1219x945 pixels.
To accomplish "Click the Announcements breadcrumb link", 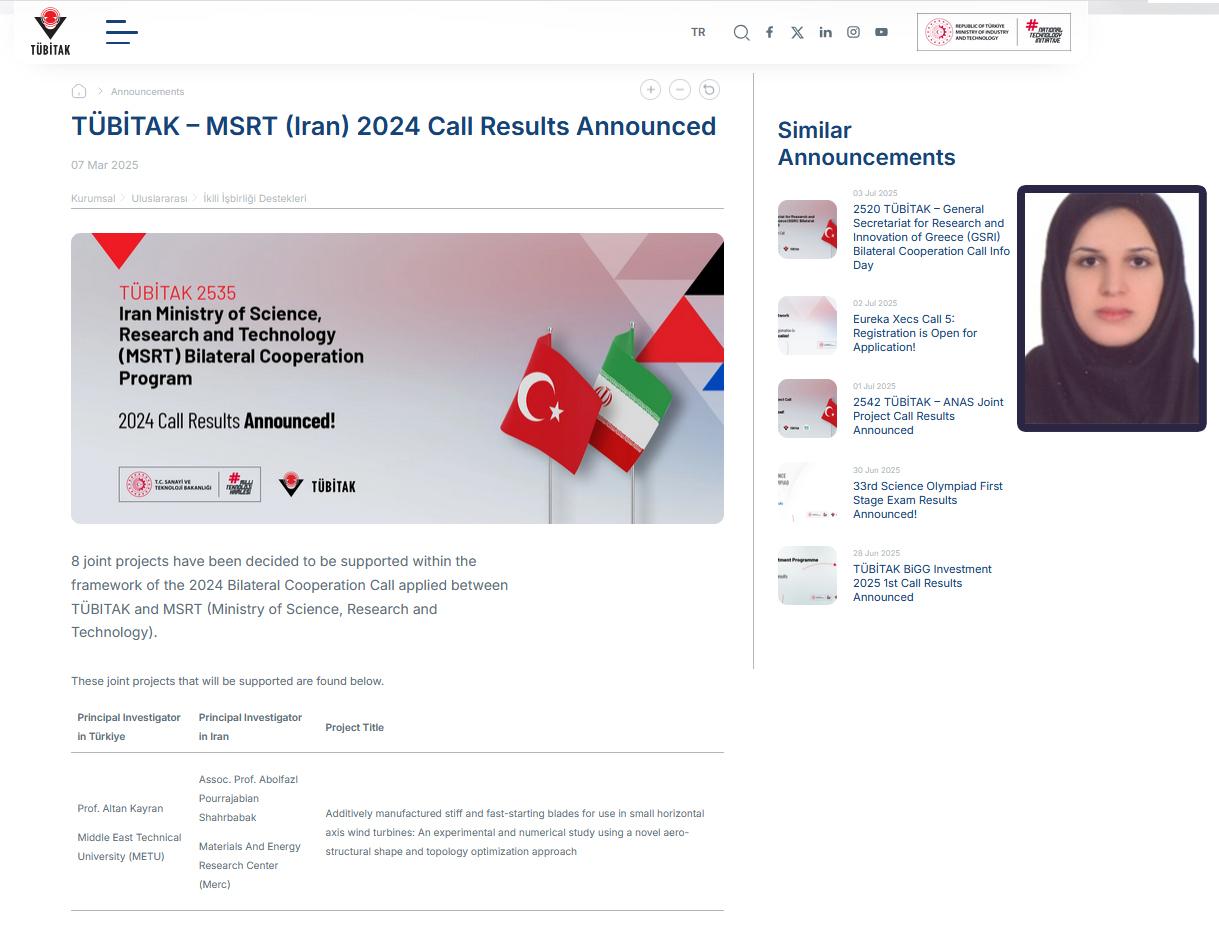I will click(147, 92).
